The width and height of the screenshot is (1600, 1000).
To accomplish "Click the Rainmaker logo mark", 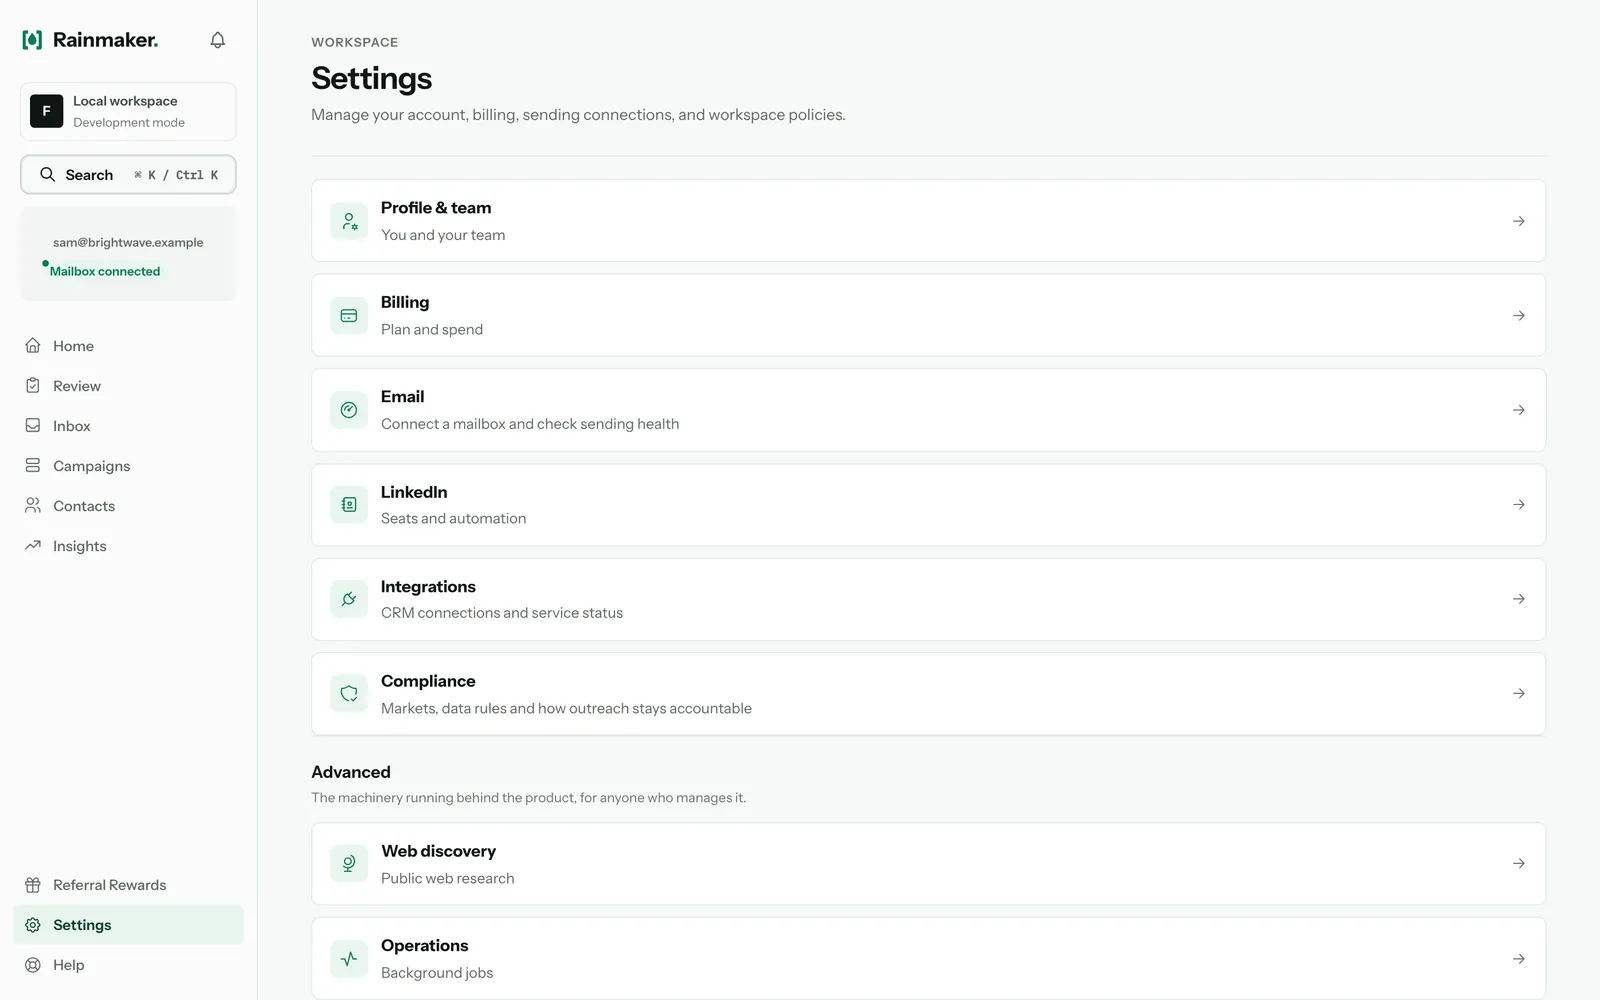I will [x=32, y=40].
